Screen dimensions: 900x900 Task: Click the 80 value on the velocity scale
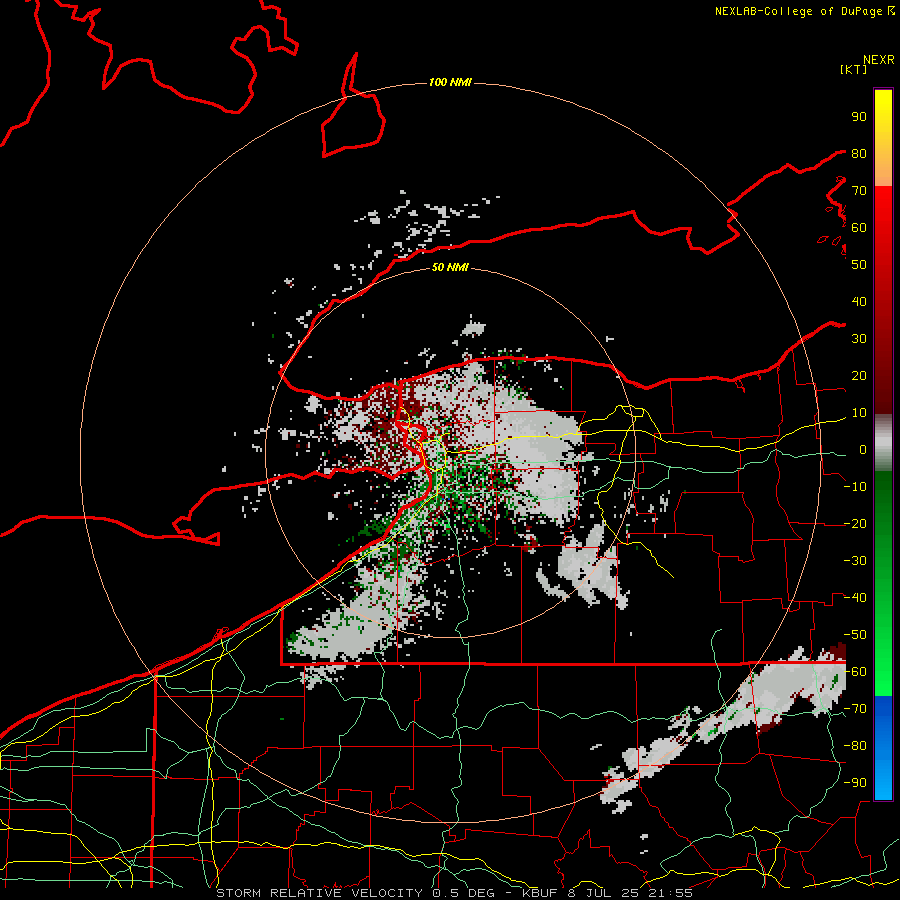click(x=859, y=153)
